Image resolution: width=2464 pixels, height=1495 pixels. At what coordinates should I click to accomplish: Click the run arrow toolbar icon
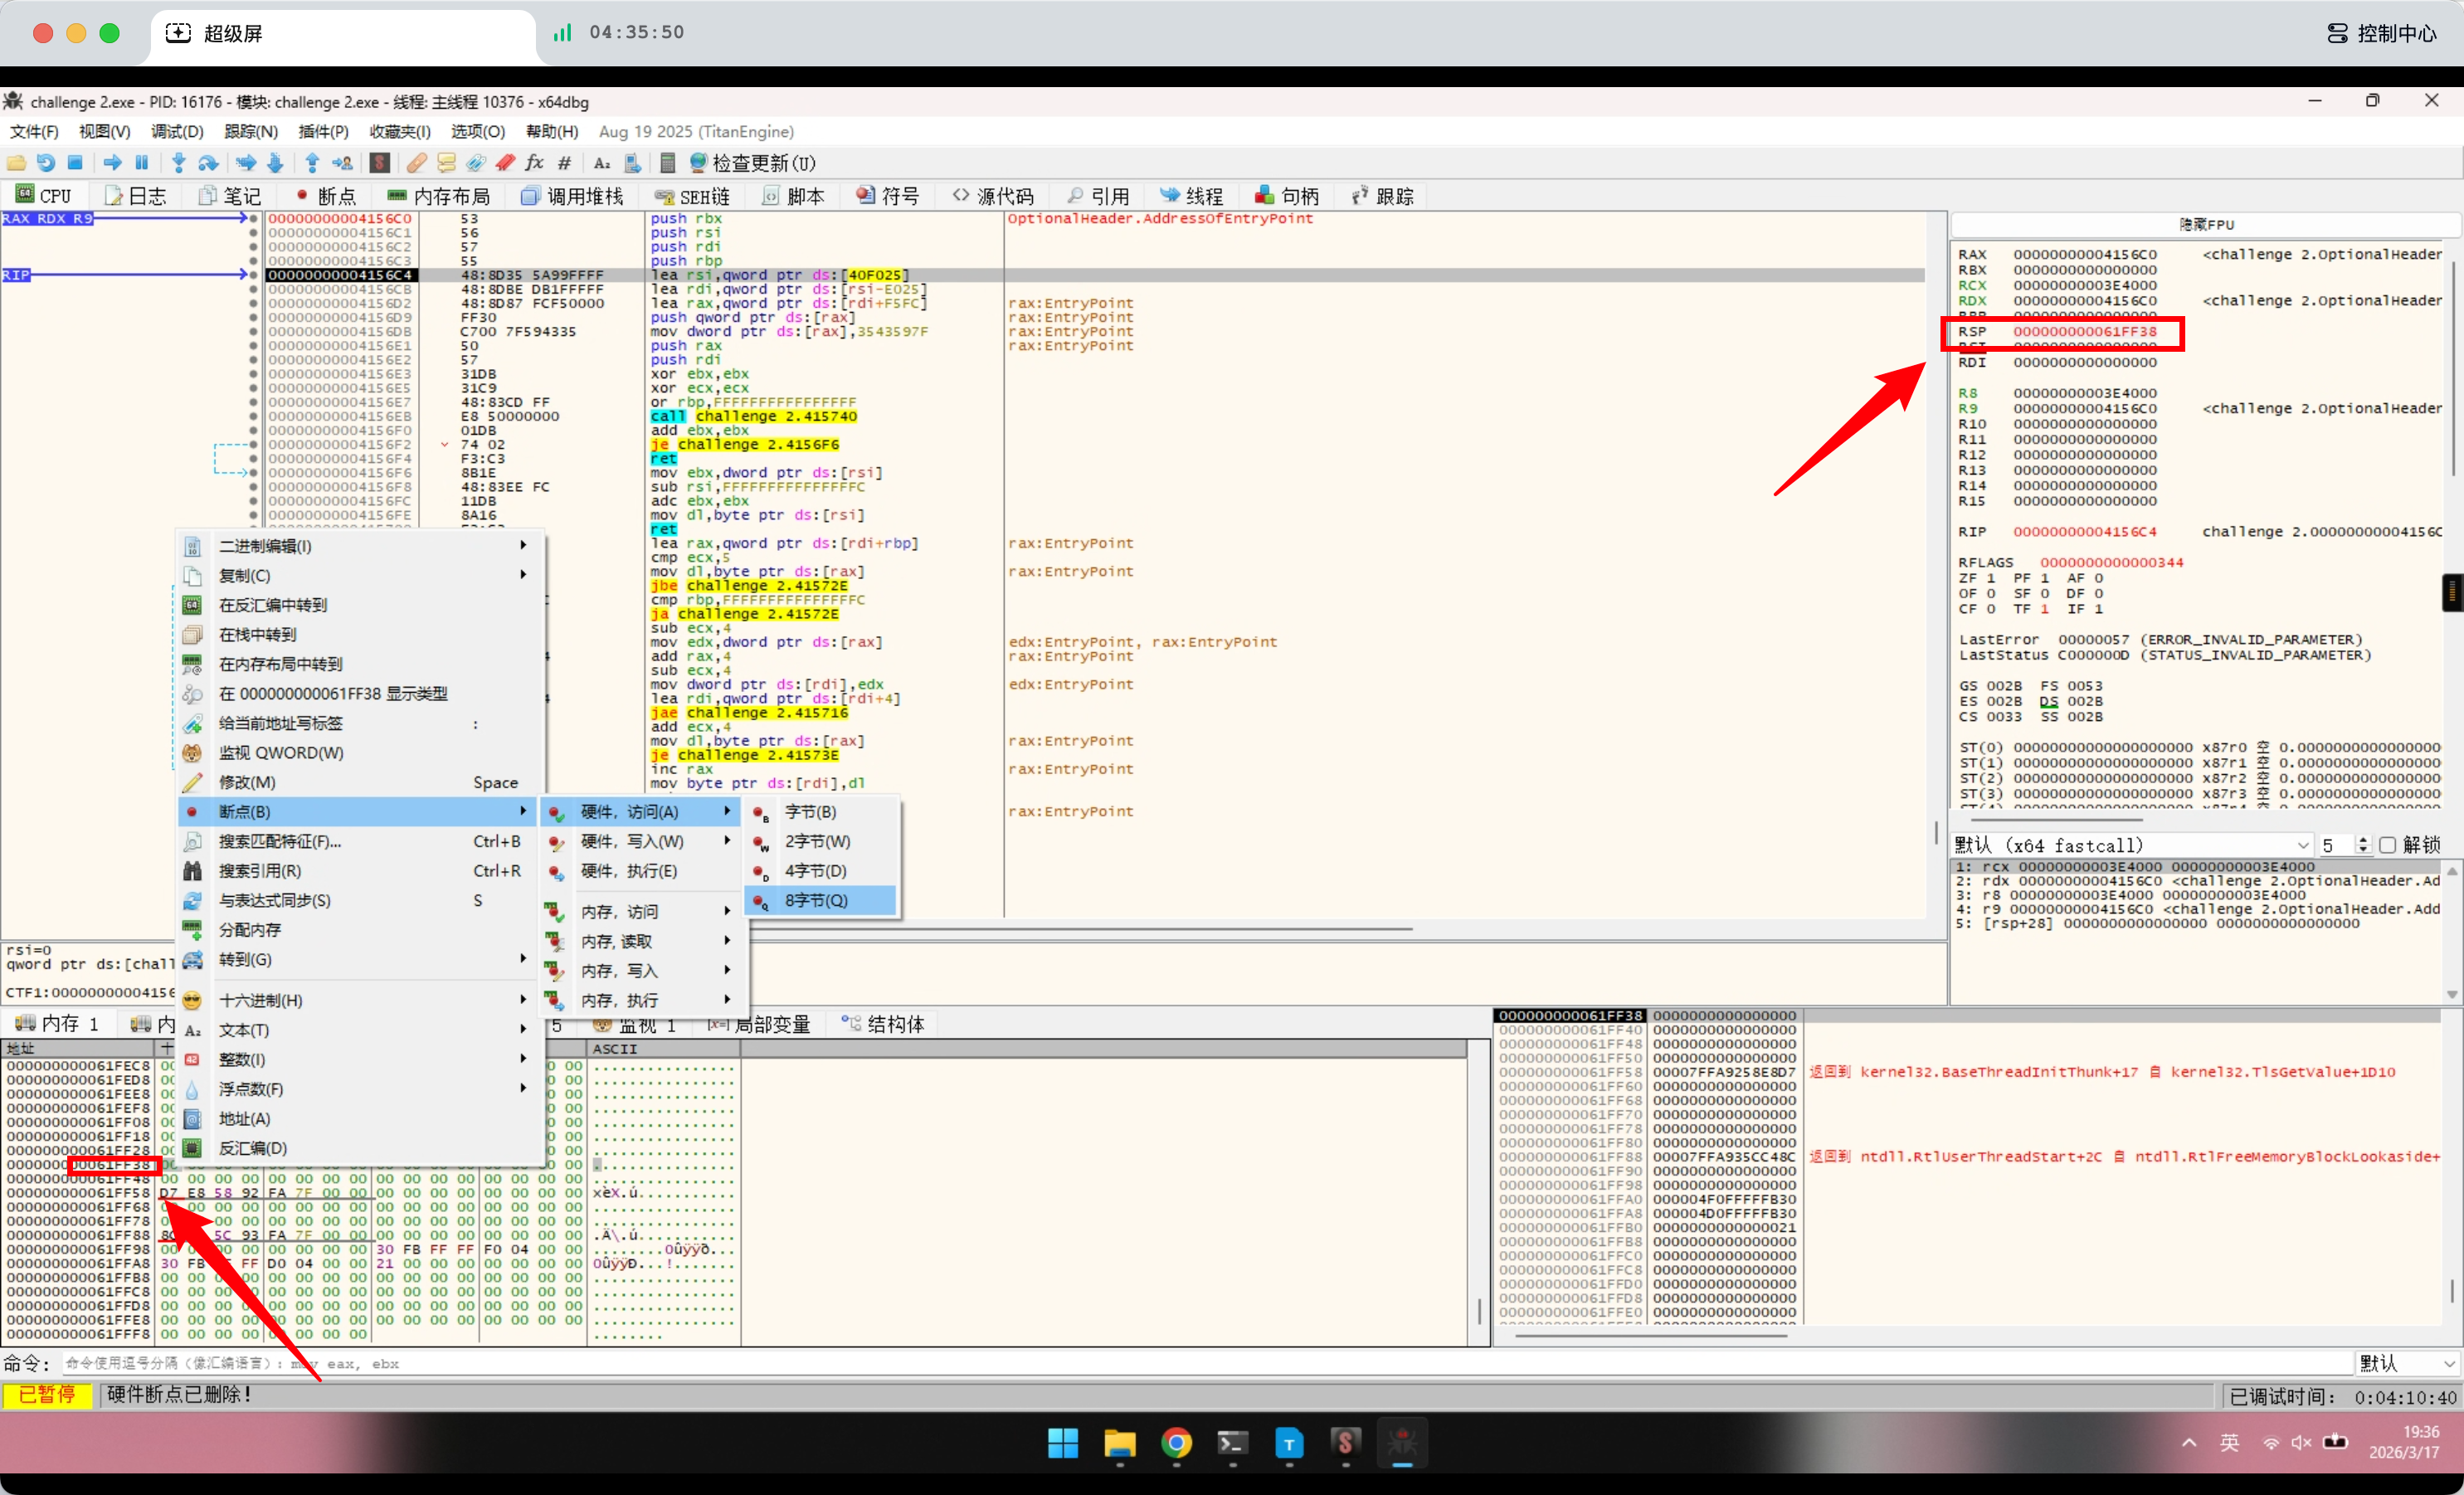(112, 163)
